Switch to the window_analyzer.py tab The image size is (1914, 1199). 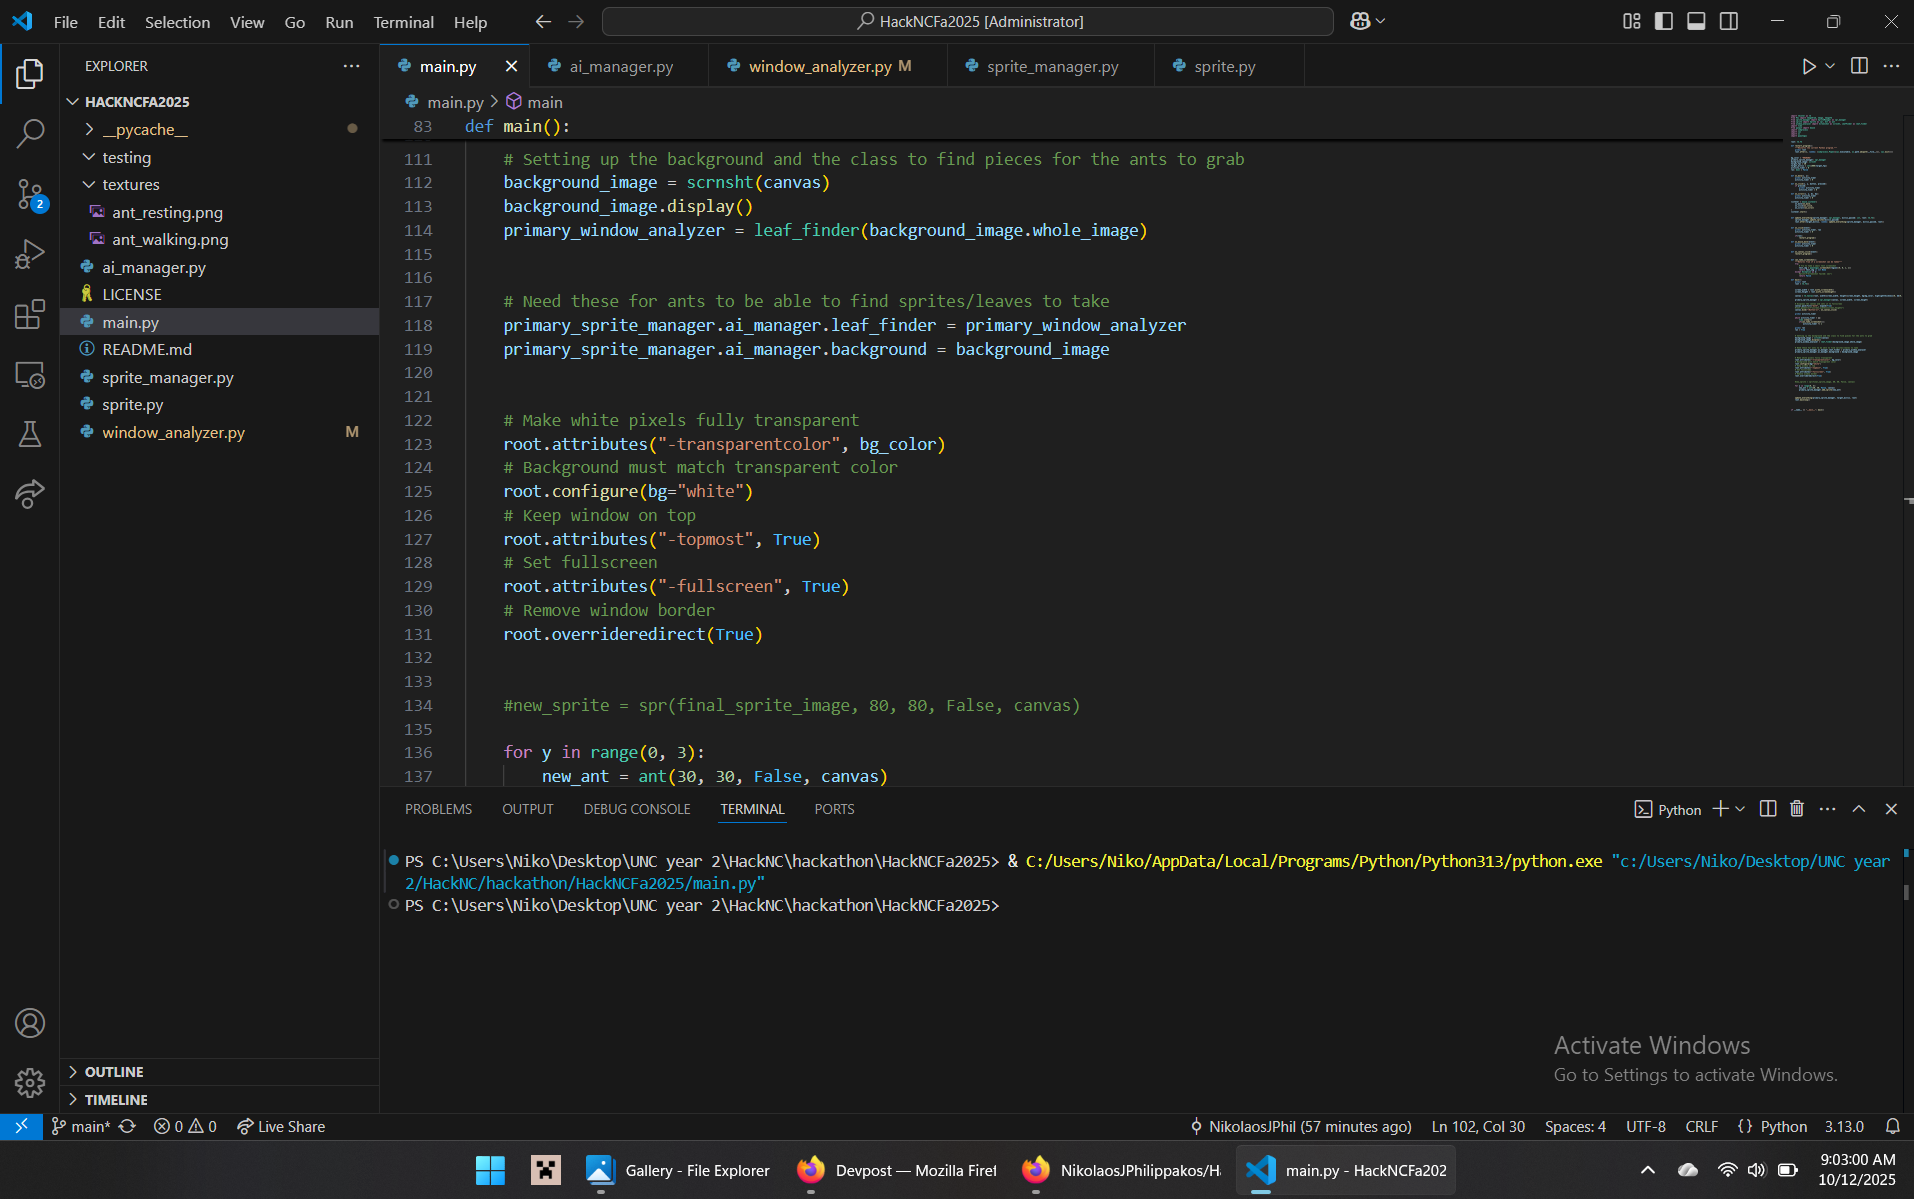819,66
